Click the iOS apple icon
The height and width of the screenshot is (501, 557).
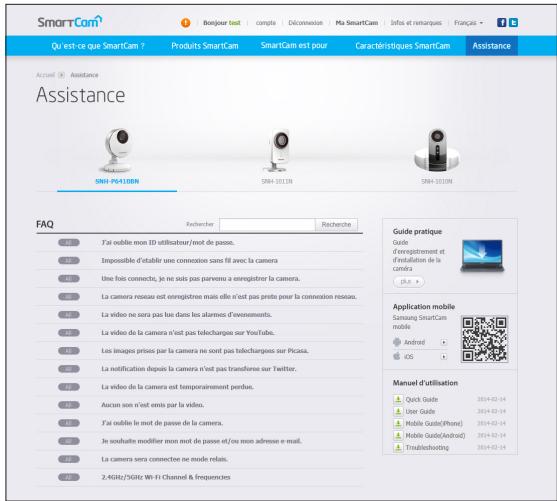click(x=397, y=356)
